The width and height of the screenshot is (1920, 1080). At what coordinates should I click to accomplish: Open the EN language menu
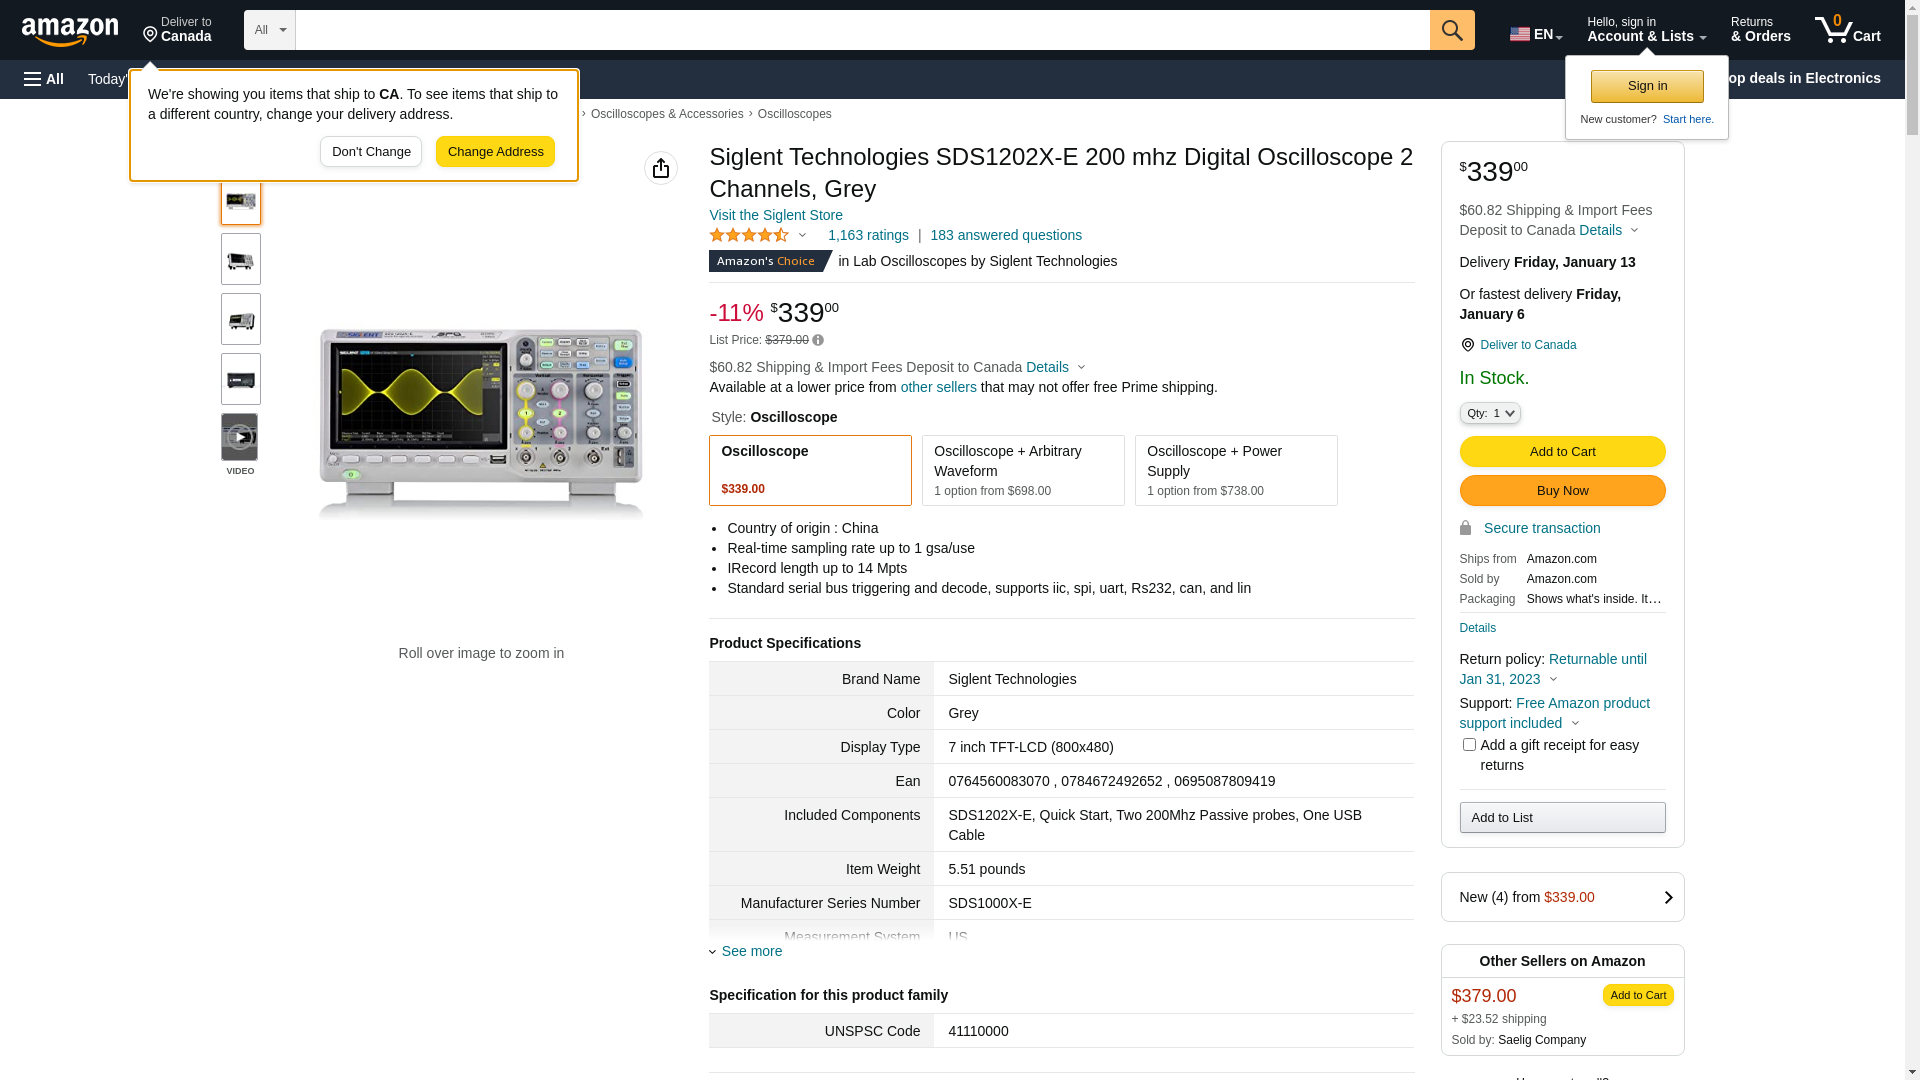1535,34
